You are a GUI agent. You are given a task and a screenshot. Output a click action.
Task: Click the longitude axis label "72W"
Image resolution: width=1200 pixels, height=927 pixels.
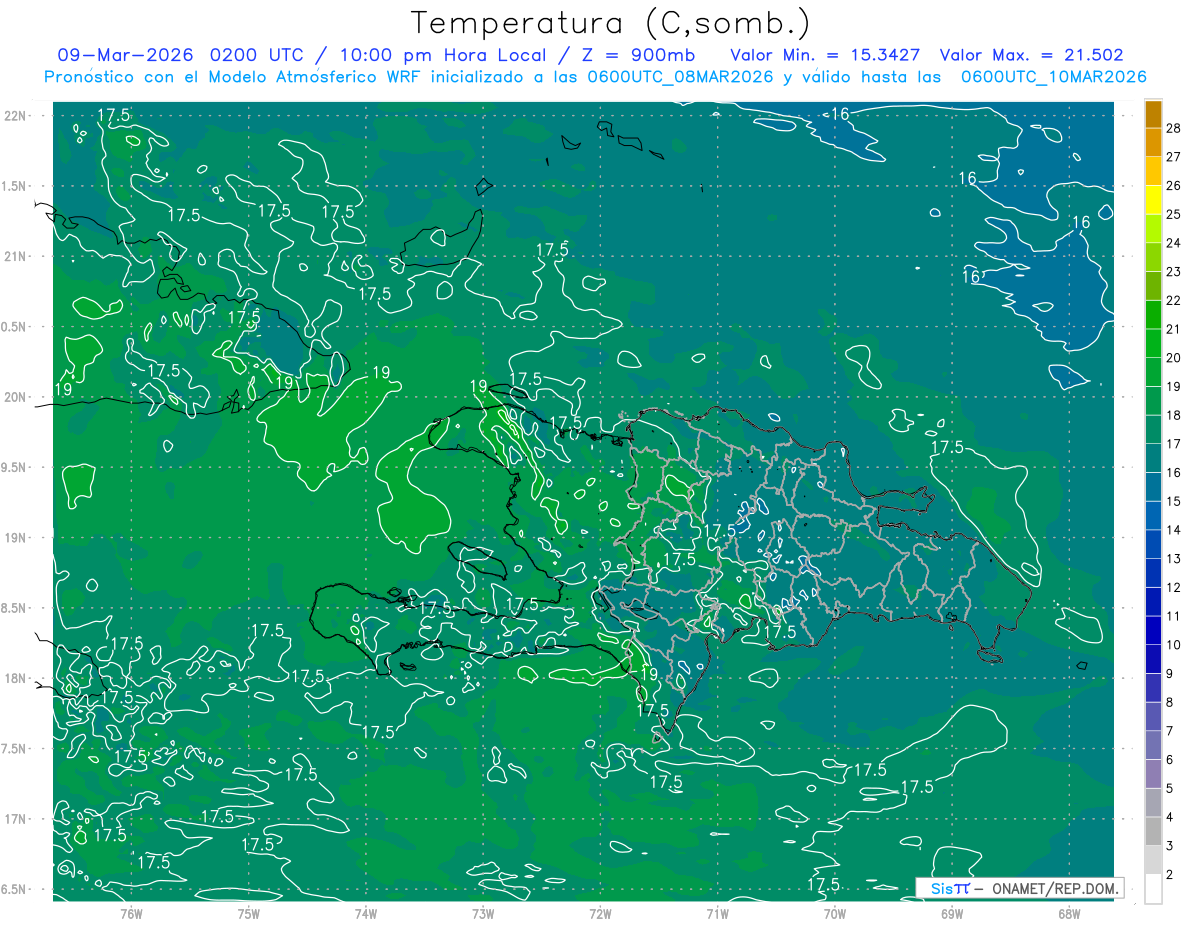point(600,914)
